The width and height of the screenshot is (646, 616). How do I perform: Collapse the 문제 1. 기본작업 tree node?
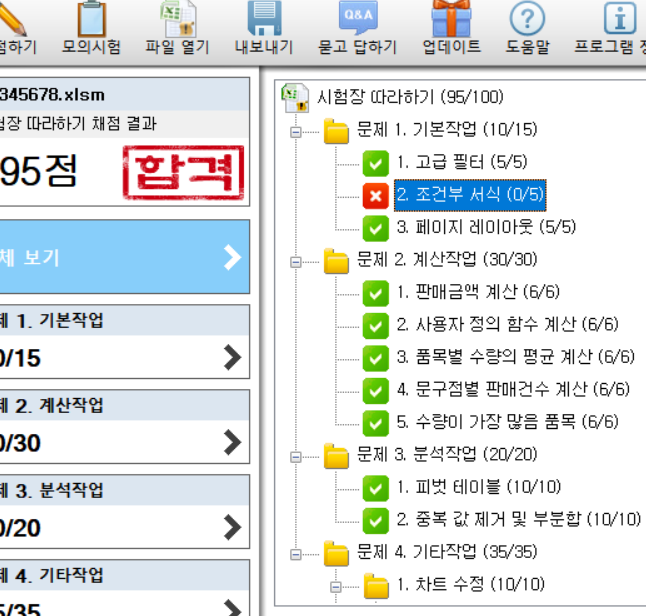295,130
